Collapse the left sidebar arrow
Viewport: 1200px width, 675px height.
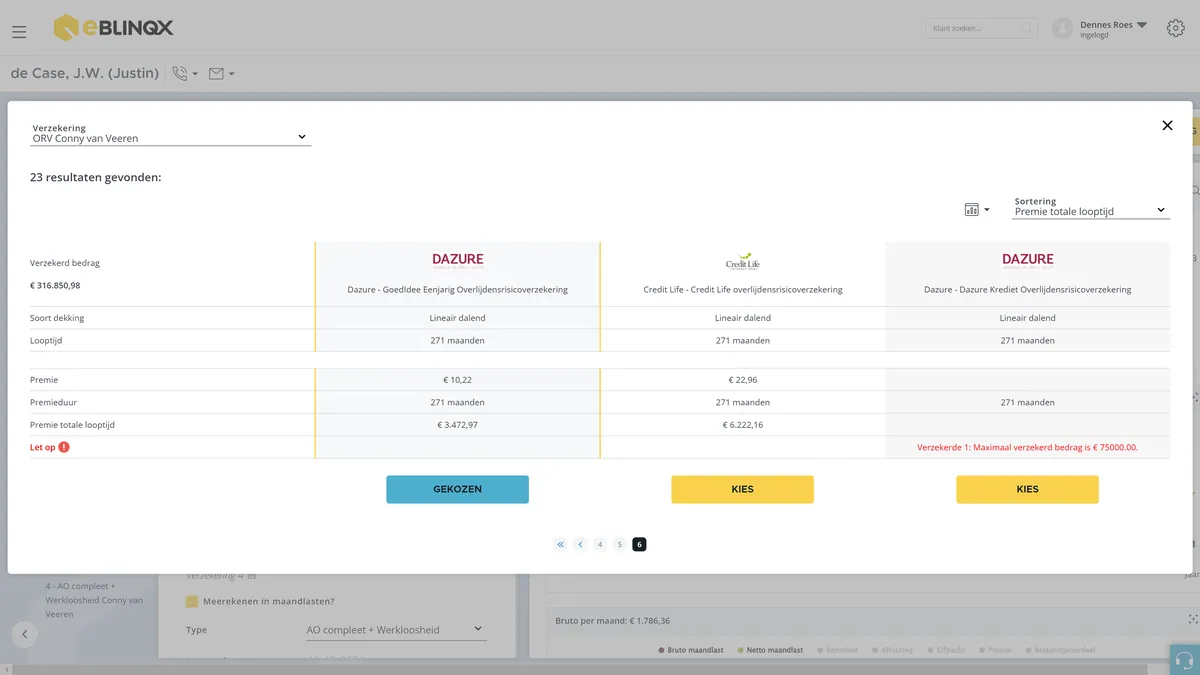click(24, 633)
